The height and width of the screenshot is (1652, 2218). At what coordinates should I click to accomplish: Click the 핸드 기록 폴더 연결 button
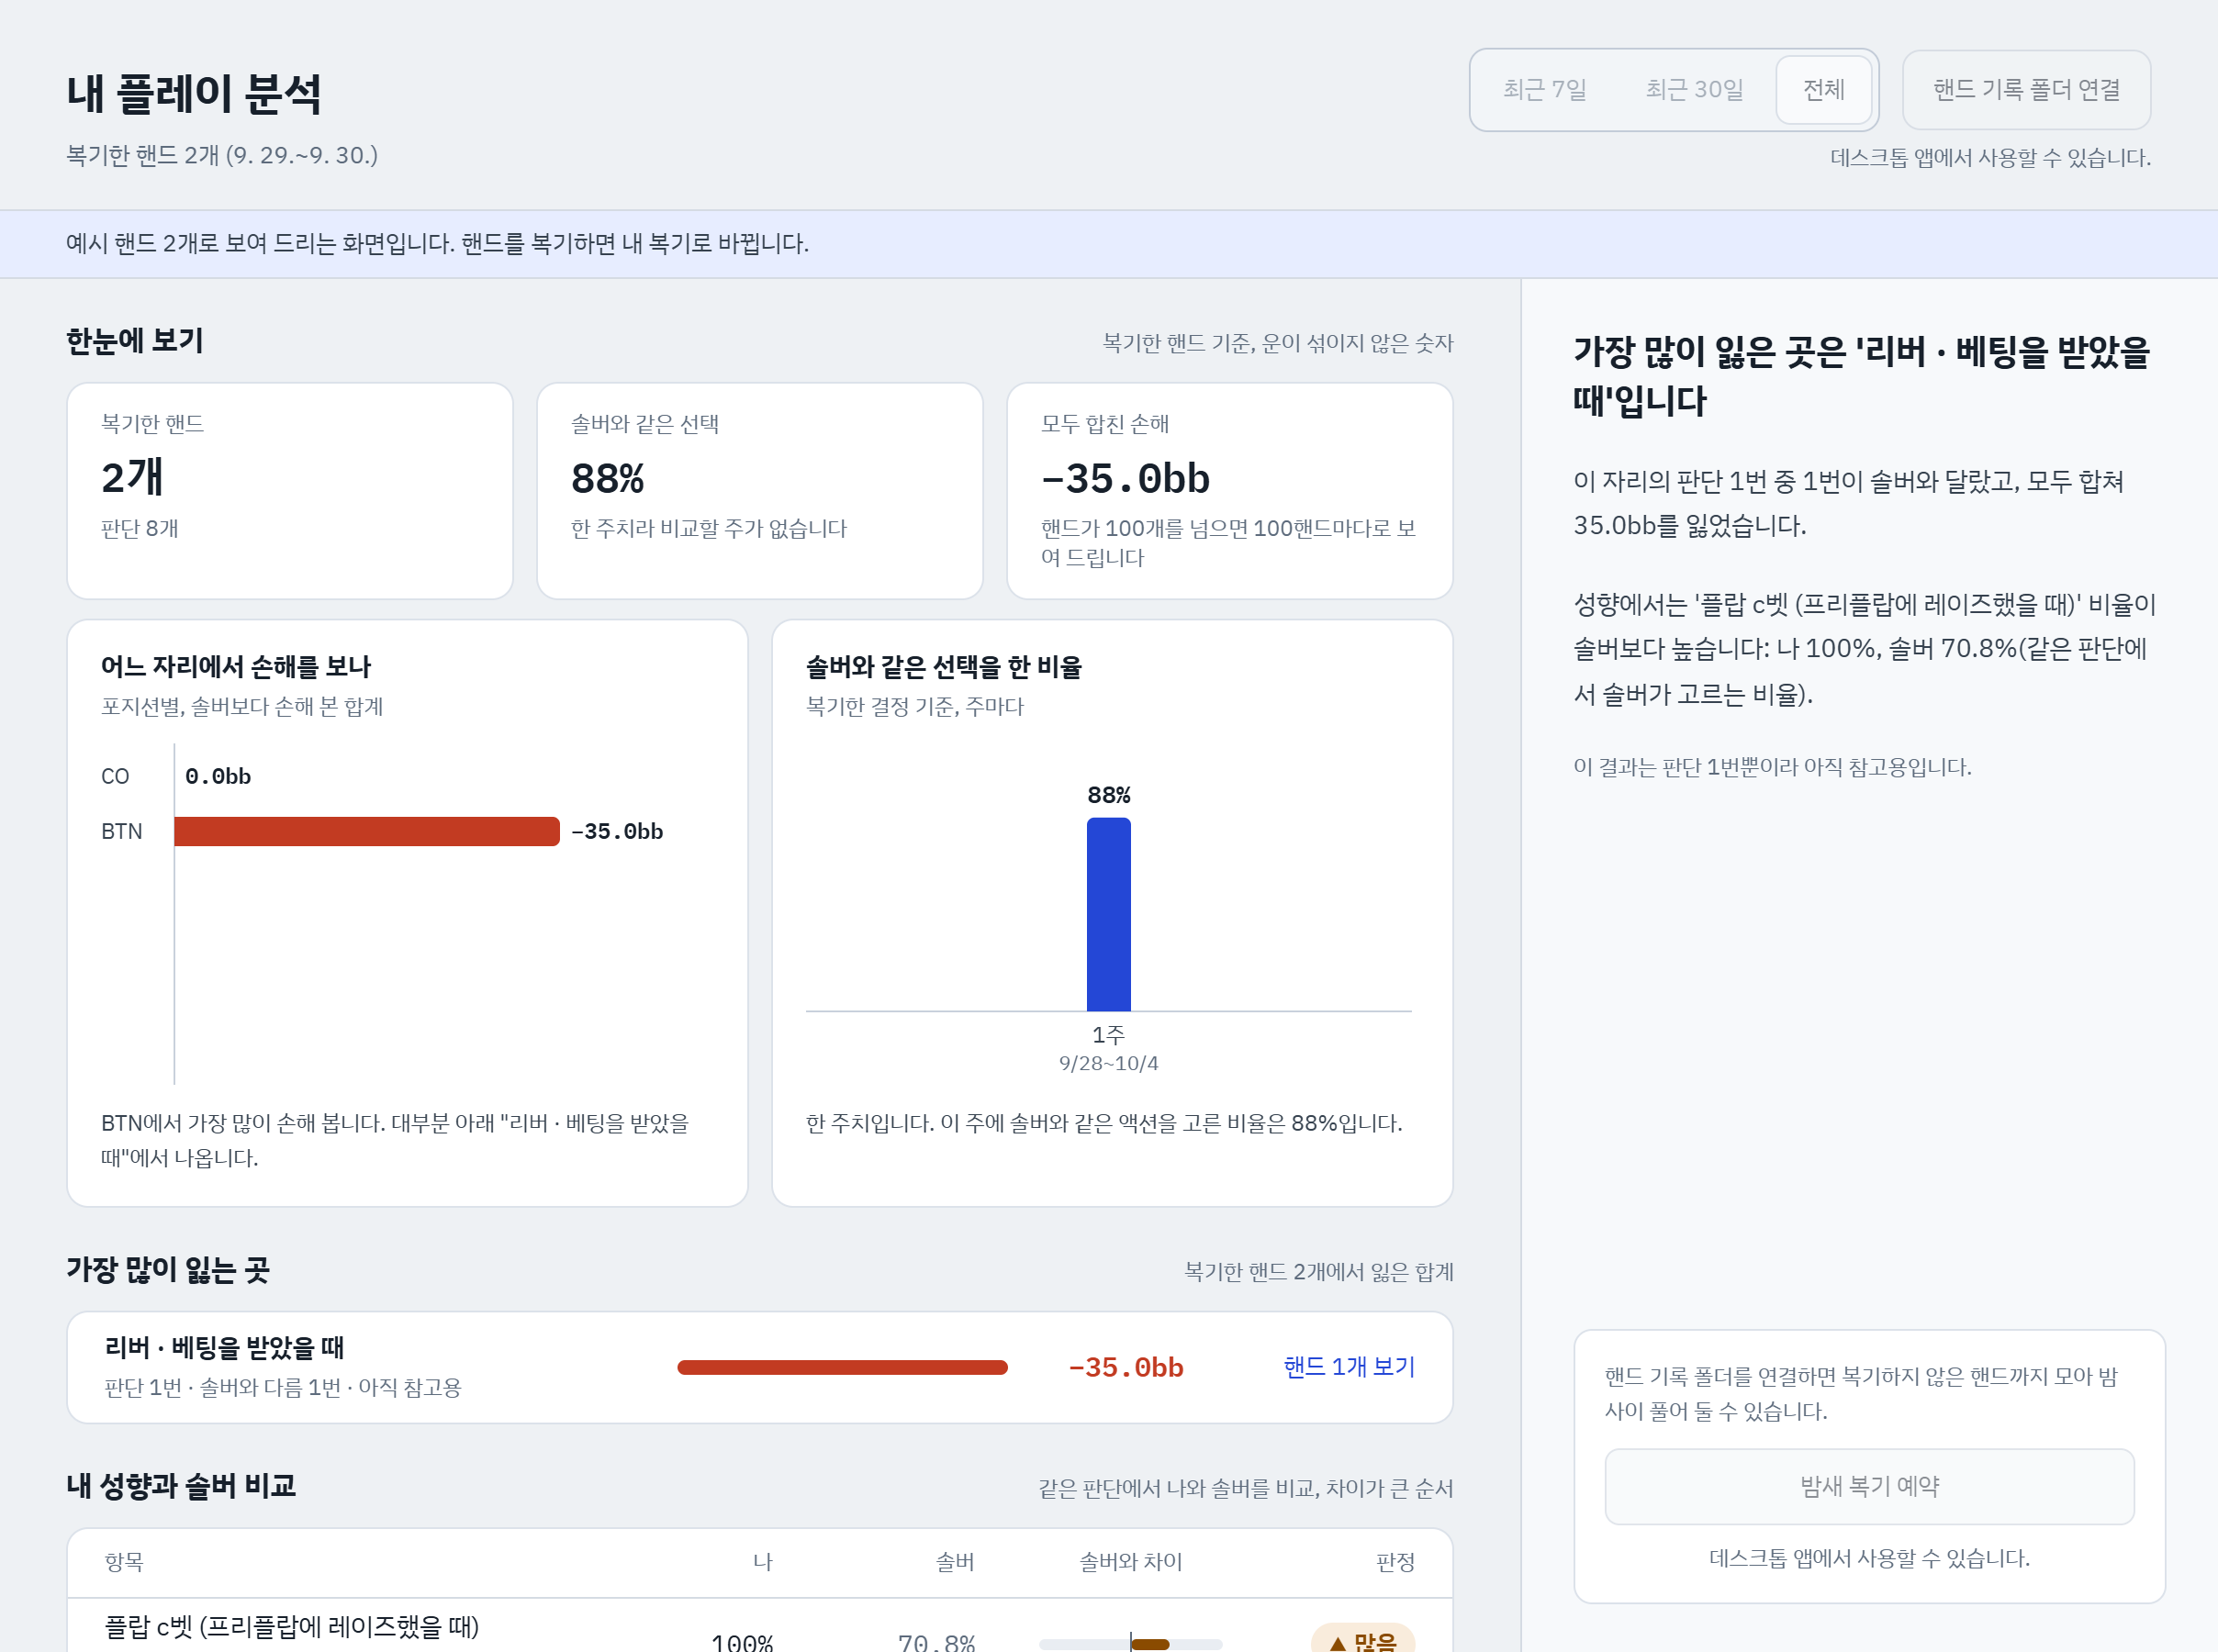tap(2026, 90)
